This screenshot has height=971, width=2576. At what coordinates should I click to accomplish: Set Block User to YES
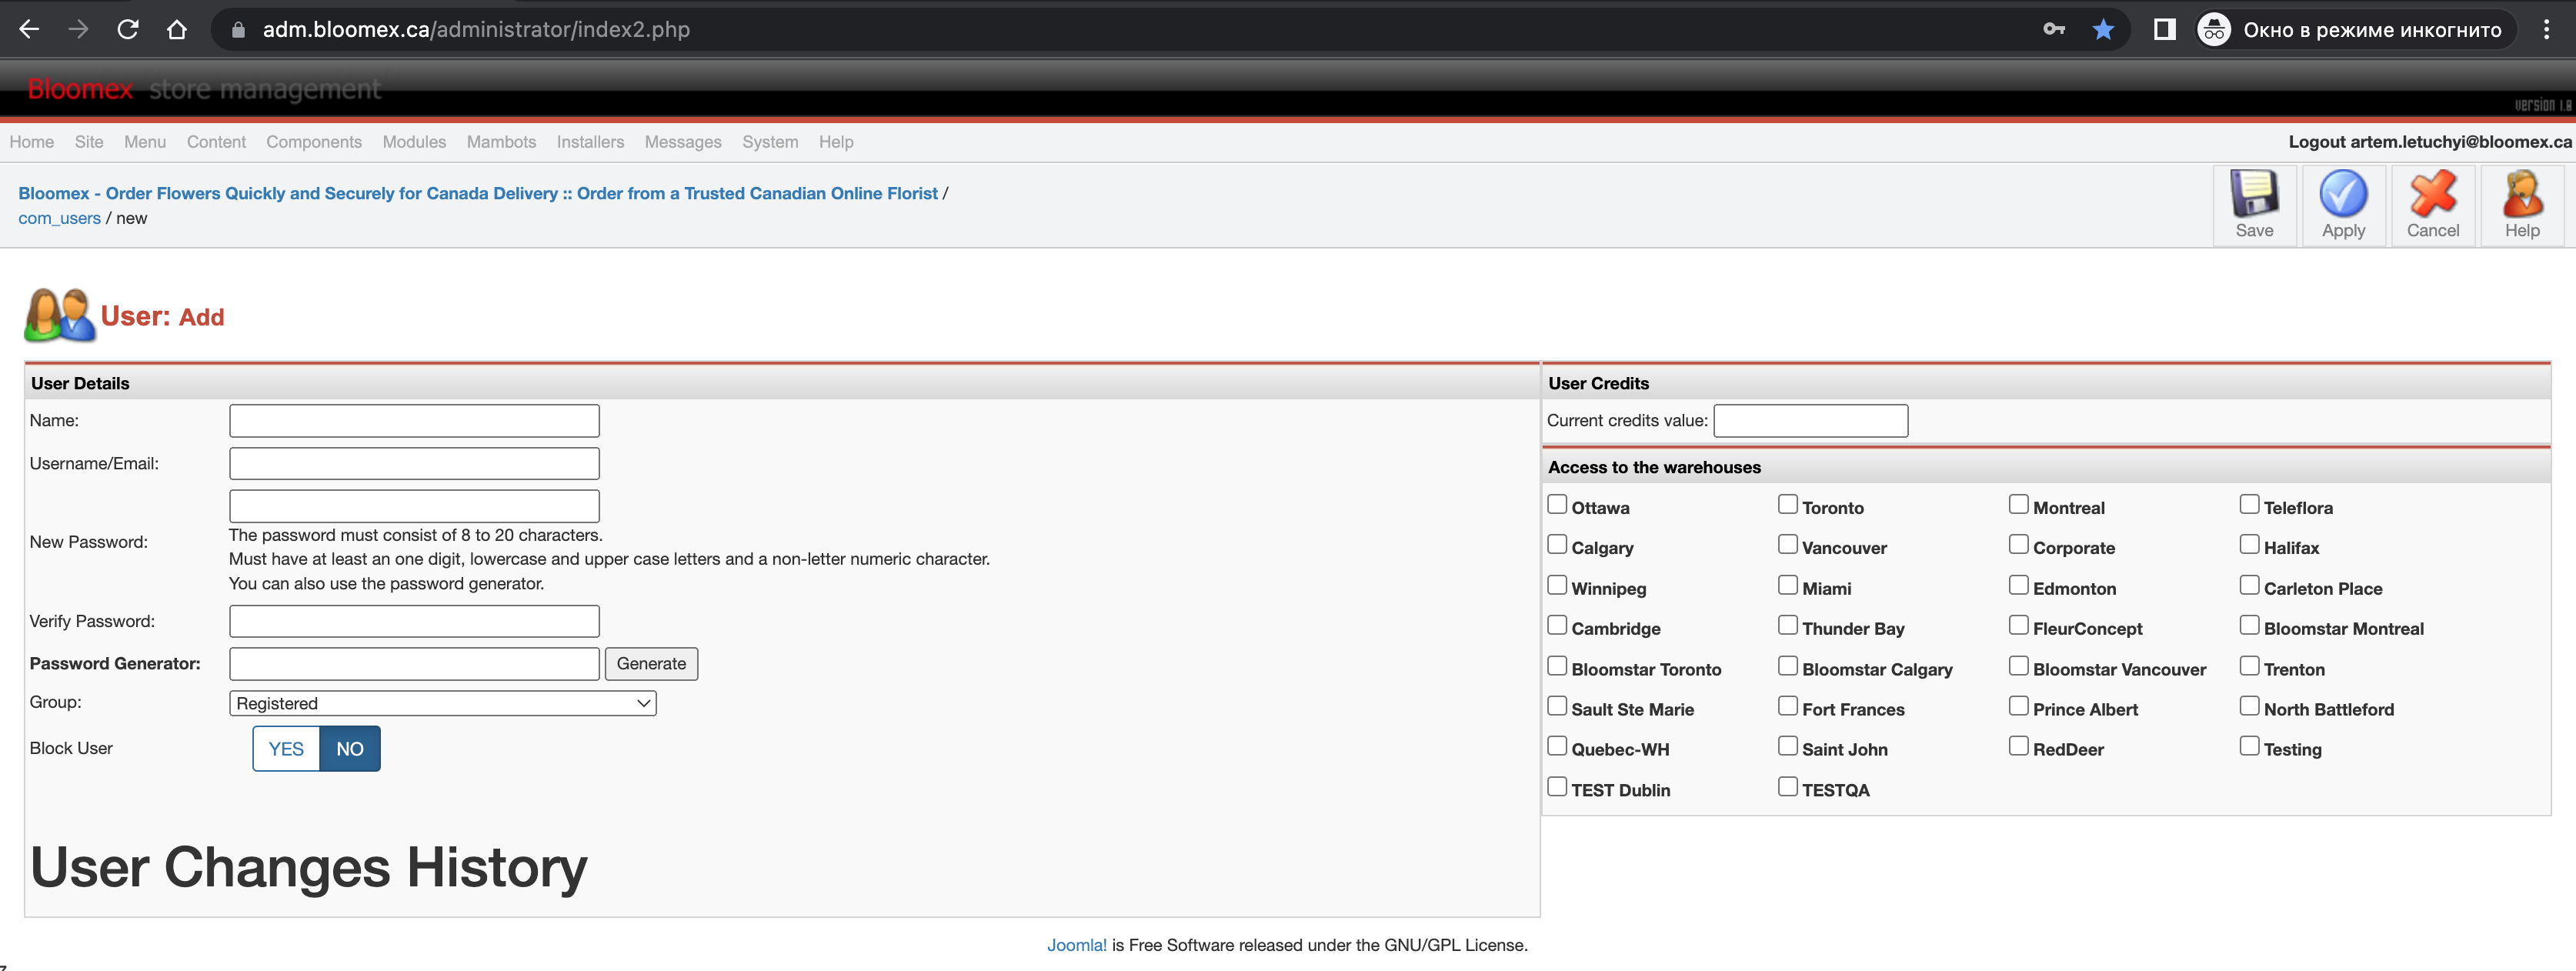(286, 749)
